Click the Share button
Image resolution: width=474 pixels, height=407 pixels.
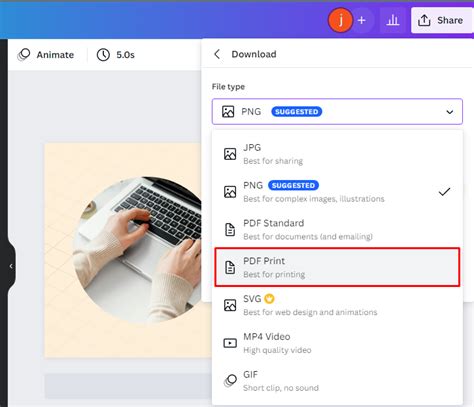coord(442,20)
